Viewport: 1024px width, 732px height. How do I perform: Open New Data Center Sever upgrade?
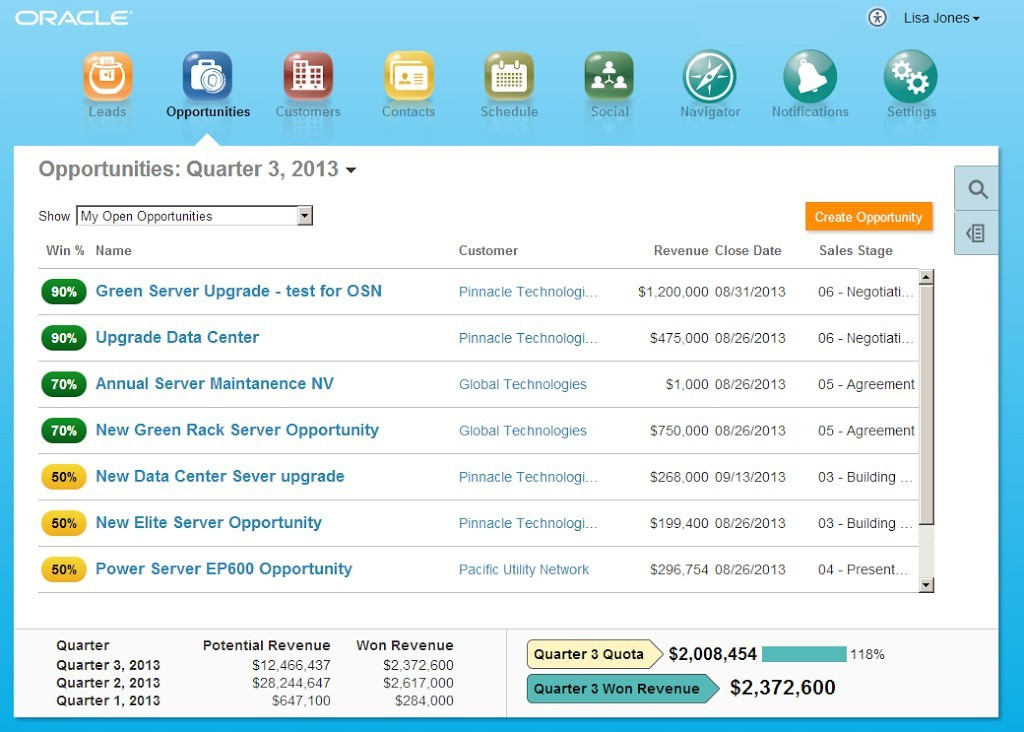click(219, 477)
